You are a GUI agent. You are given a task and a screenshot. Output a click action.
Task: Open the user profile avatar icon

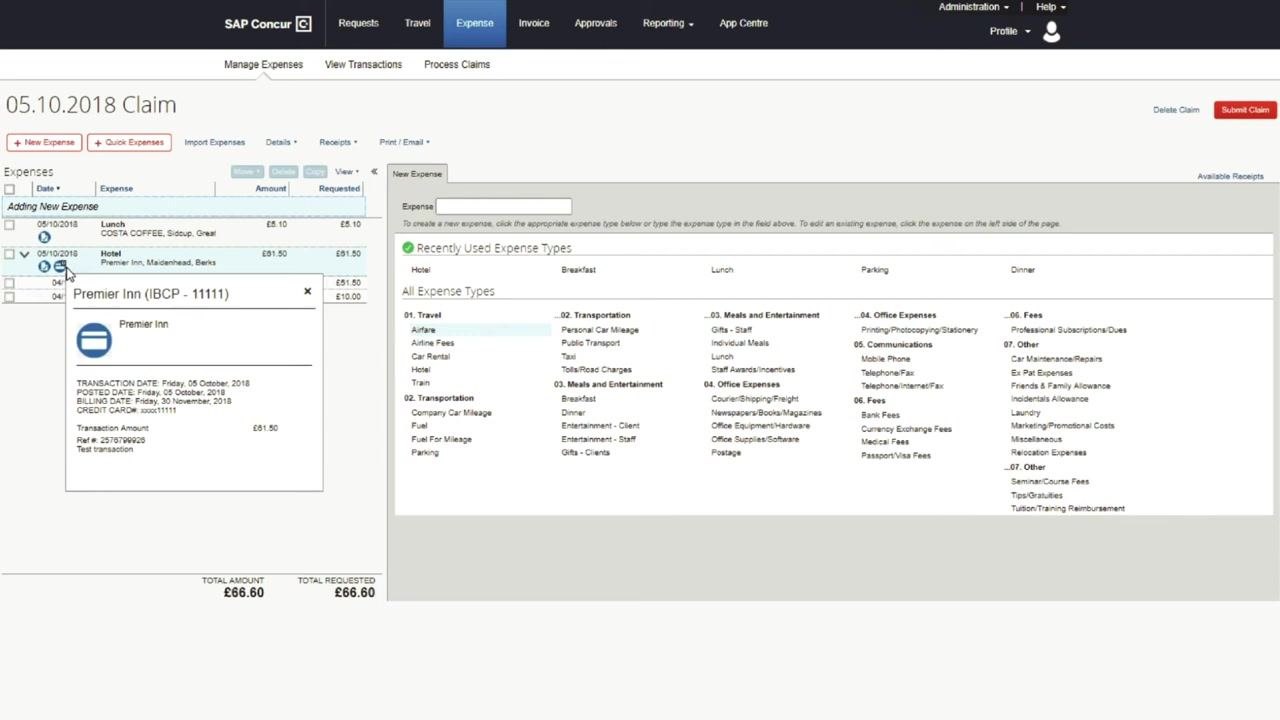pos(1051,32)
